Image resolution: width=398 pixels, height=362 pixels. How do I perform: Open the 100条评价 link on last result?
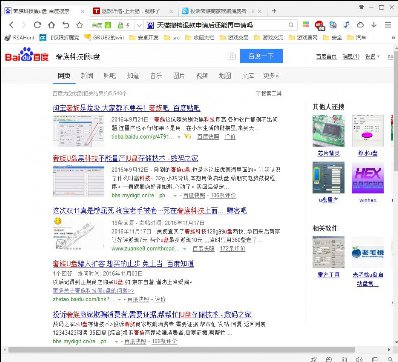pyautogui.click(x=165, y=341)
